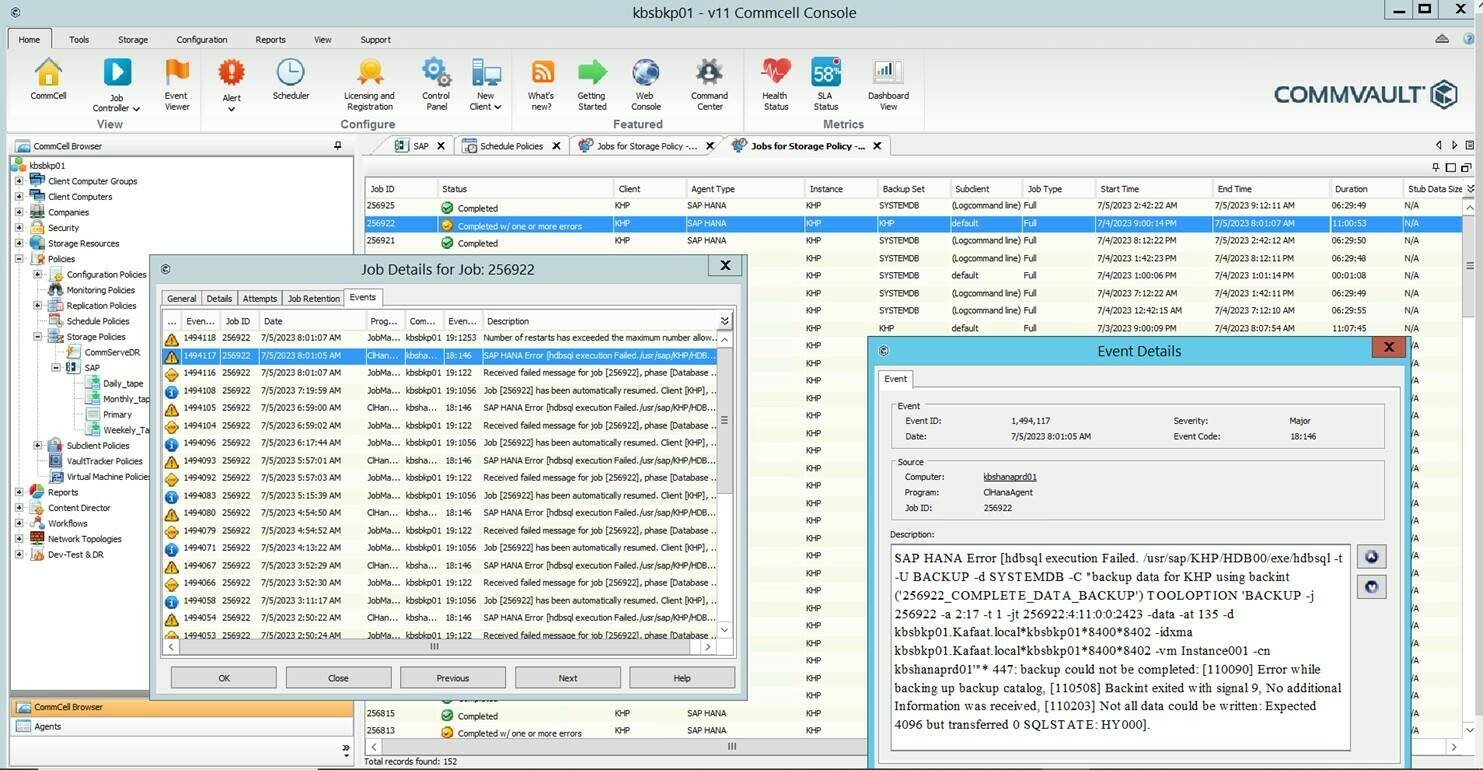Open Licensing and Registration icon
Screen dimensions: 1483x770
click(370, 72)
